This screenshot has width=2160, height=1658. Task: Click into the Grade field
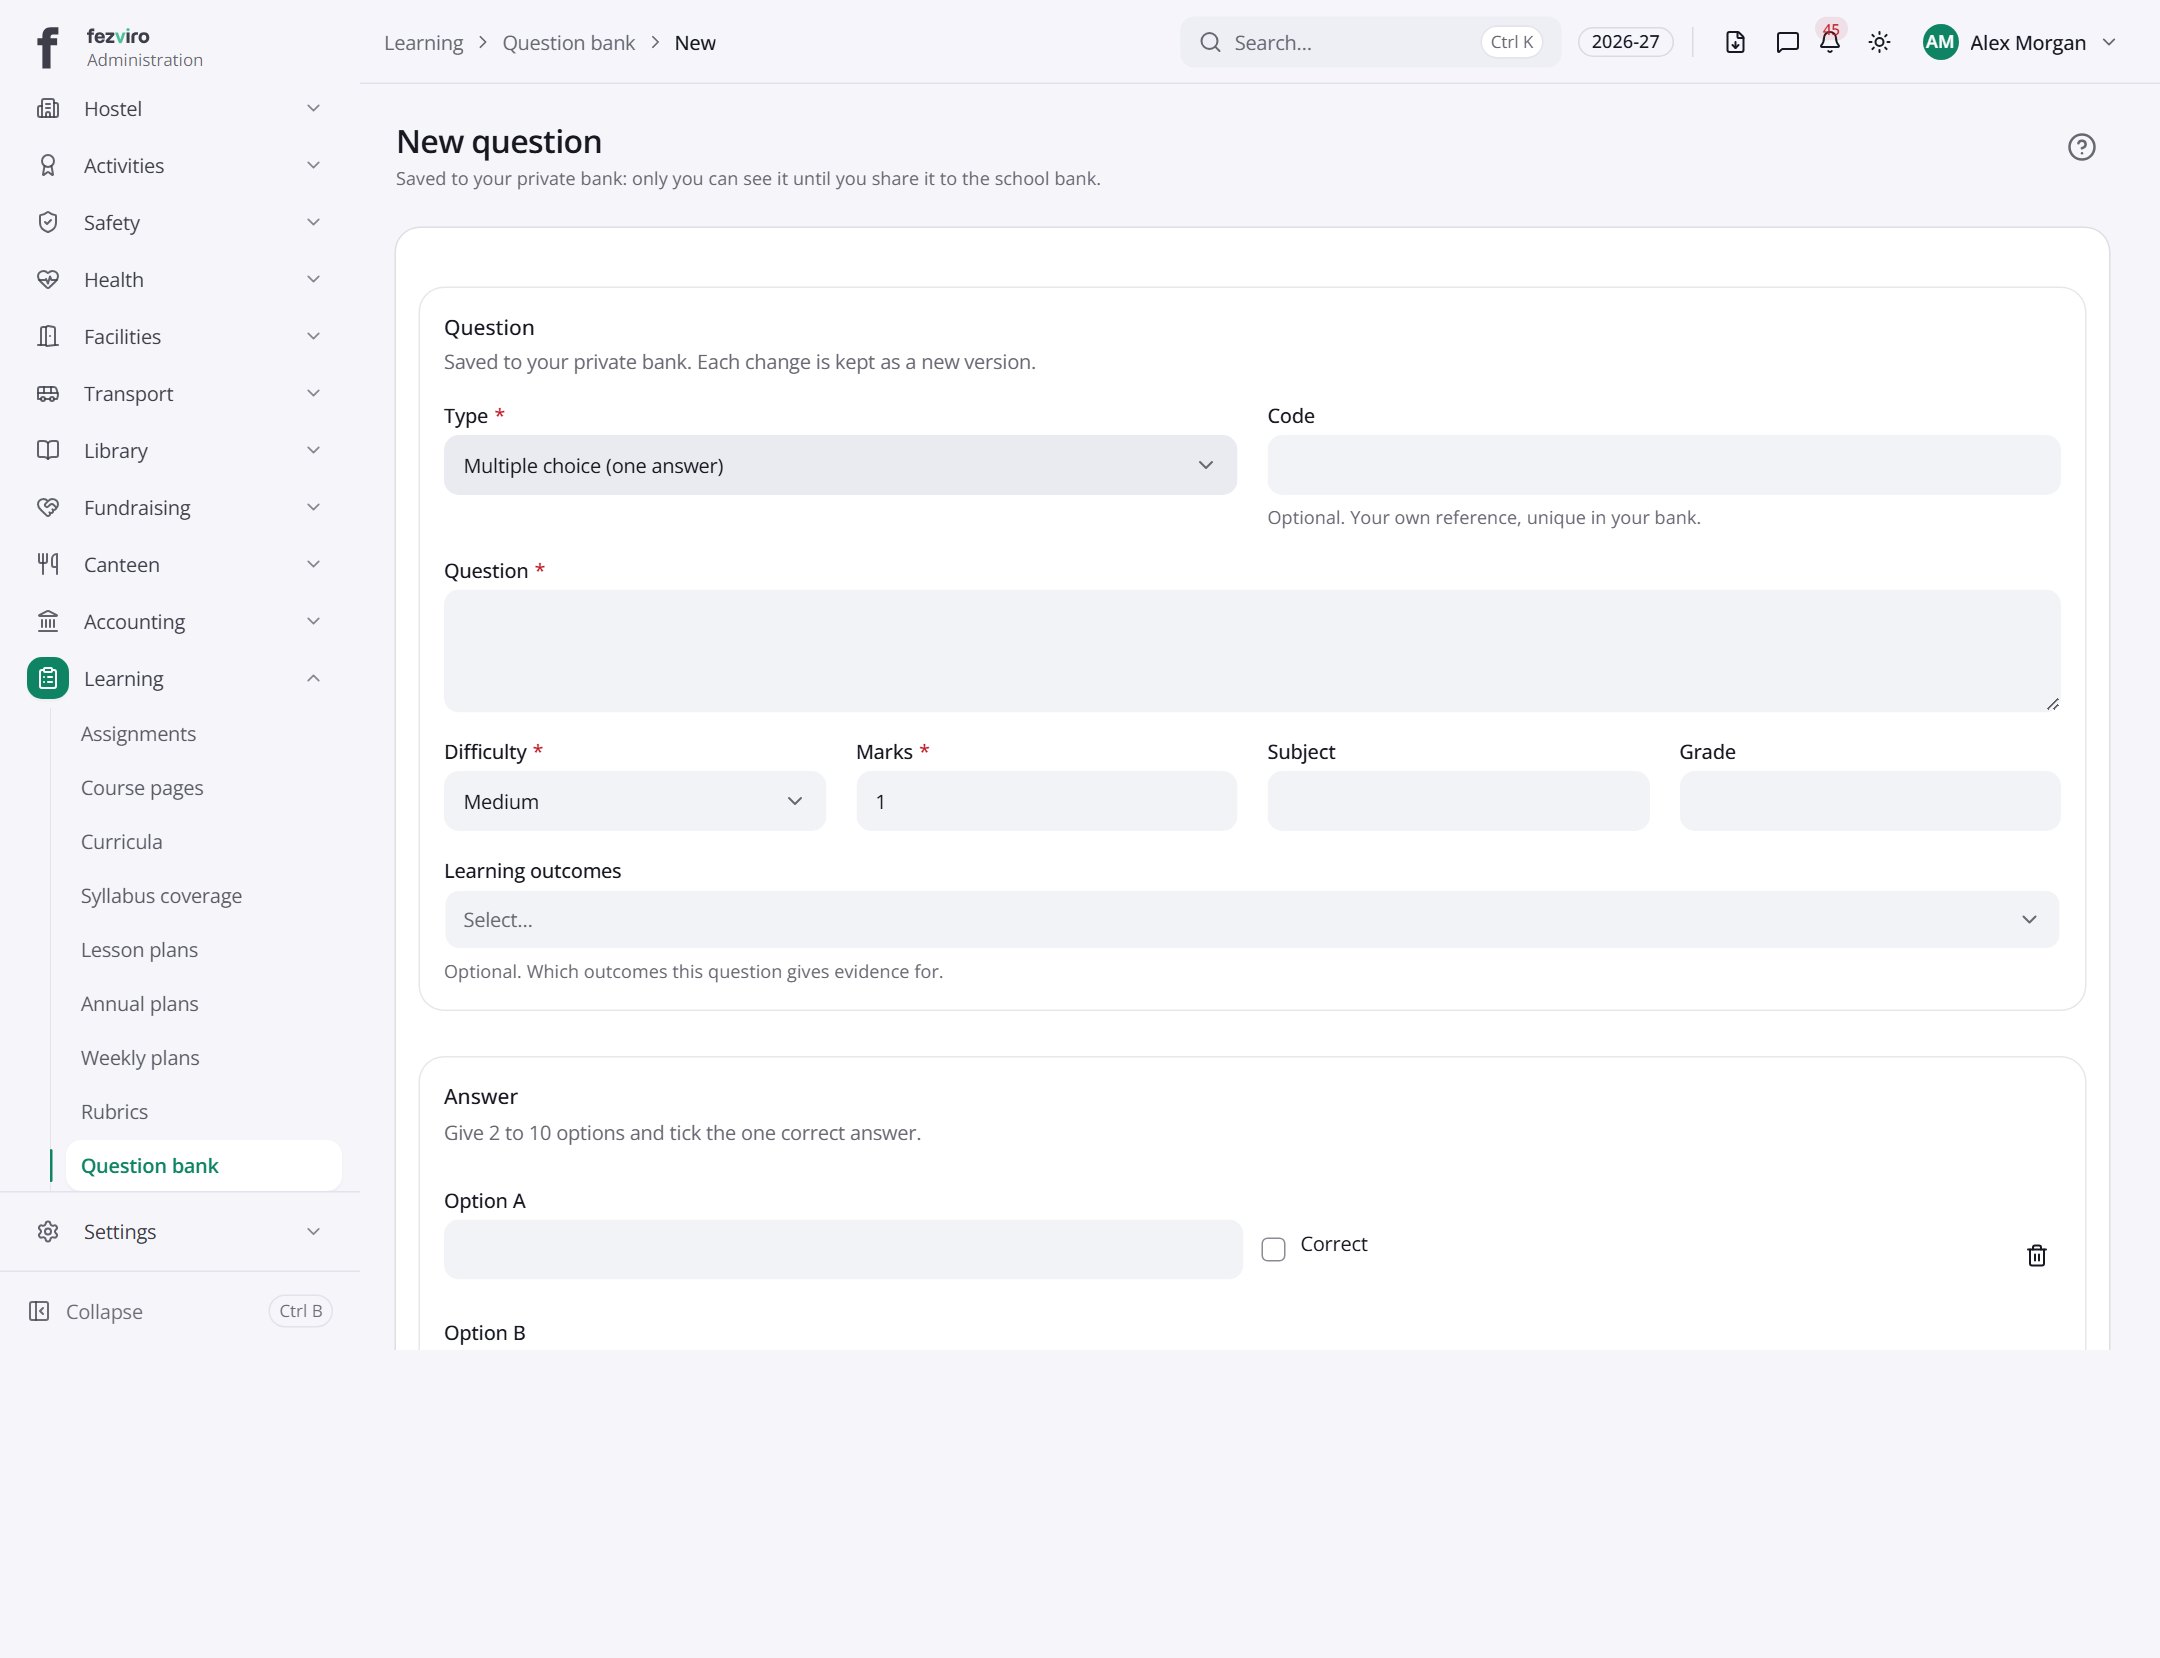pyautogui.click(x=1869, y=801)
